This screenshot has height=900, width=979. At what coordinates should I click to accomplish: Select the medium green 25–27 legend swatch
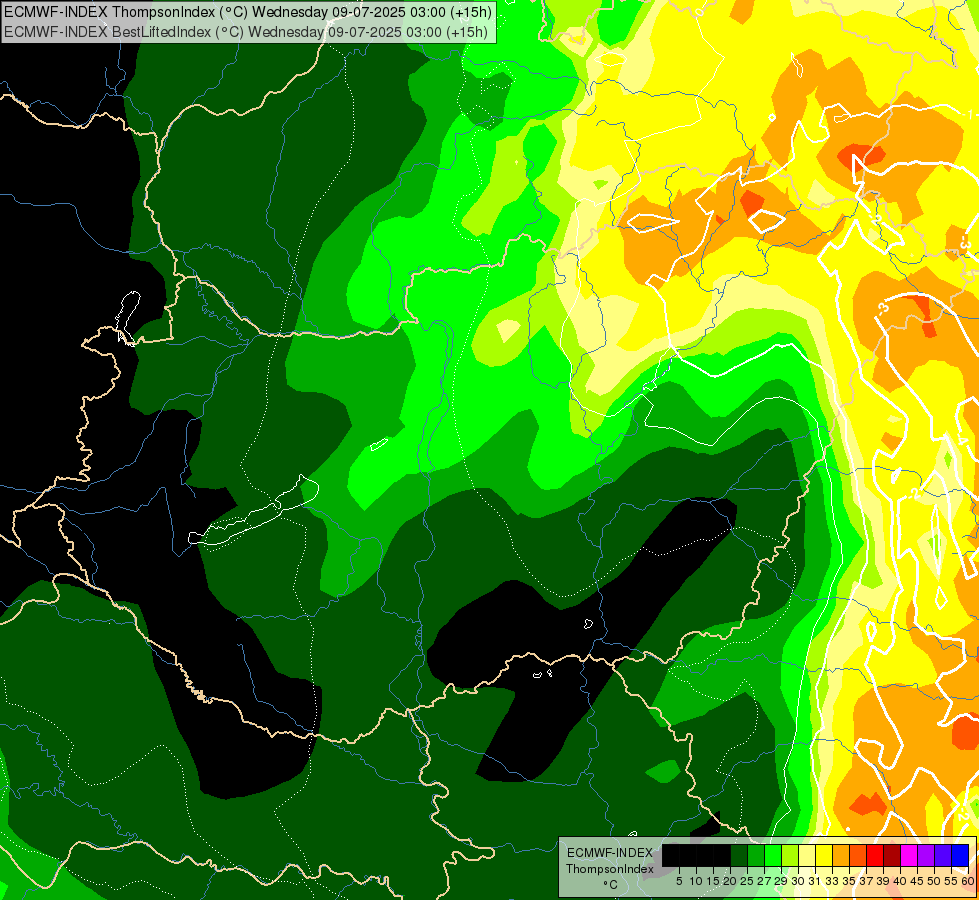pyautogui.click(x=756, y=855)
